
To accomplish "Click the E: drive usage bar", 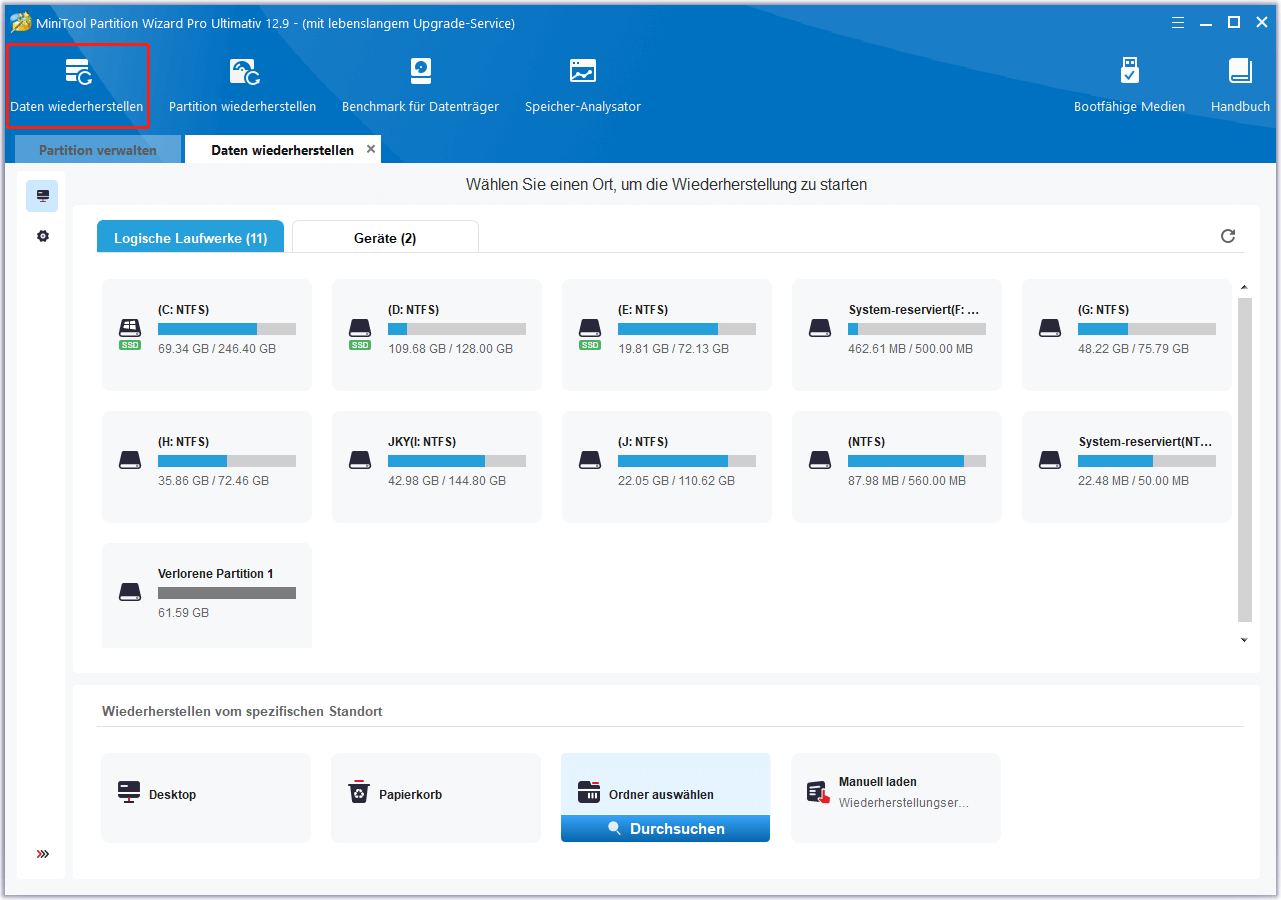I will [x=687, y=329].
